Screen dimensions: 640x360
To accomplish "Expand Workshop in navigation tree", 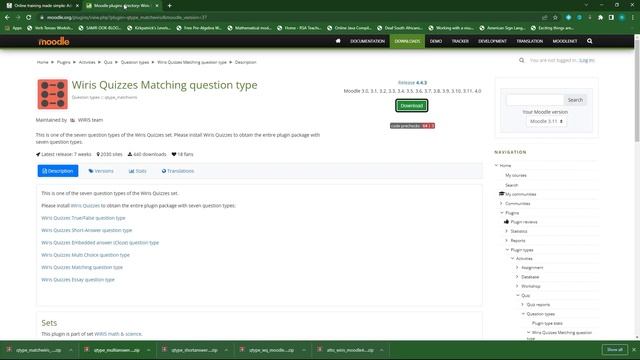I will 517,286.
